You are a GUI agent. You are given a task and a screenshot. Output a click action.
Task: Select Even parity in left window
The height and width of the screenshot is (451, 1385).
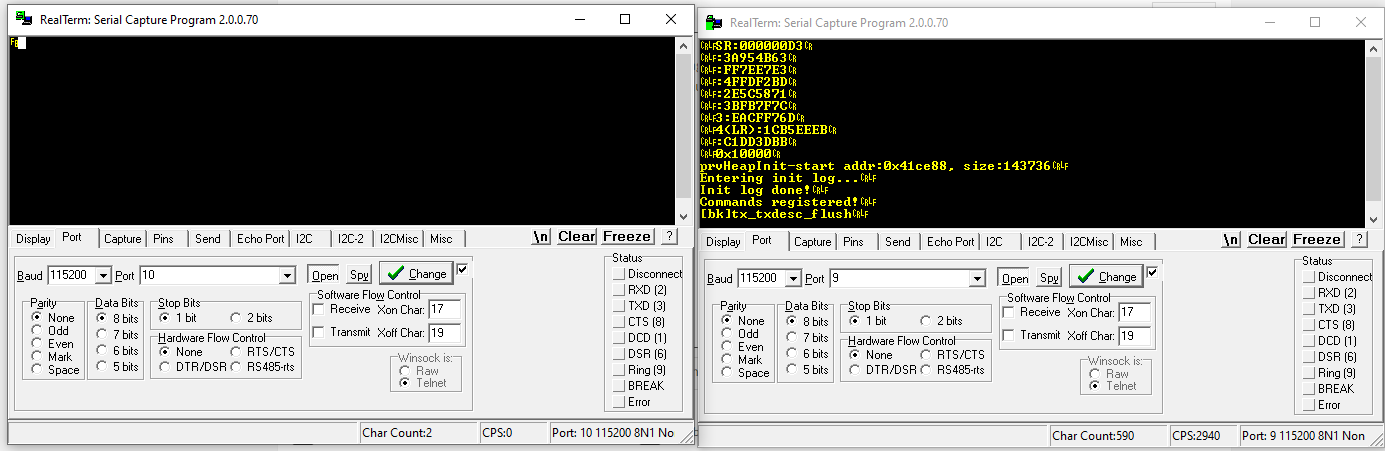click(x=54, y=344)
